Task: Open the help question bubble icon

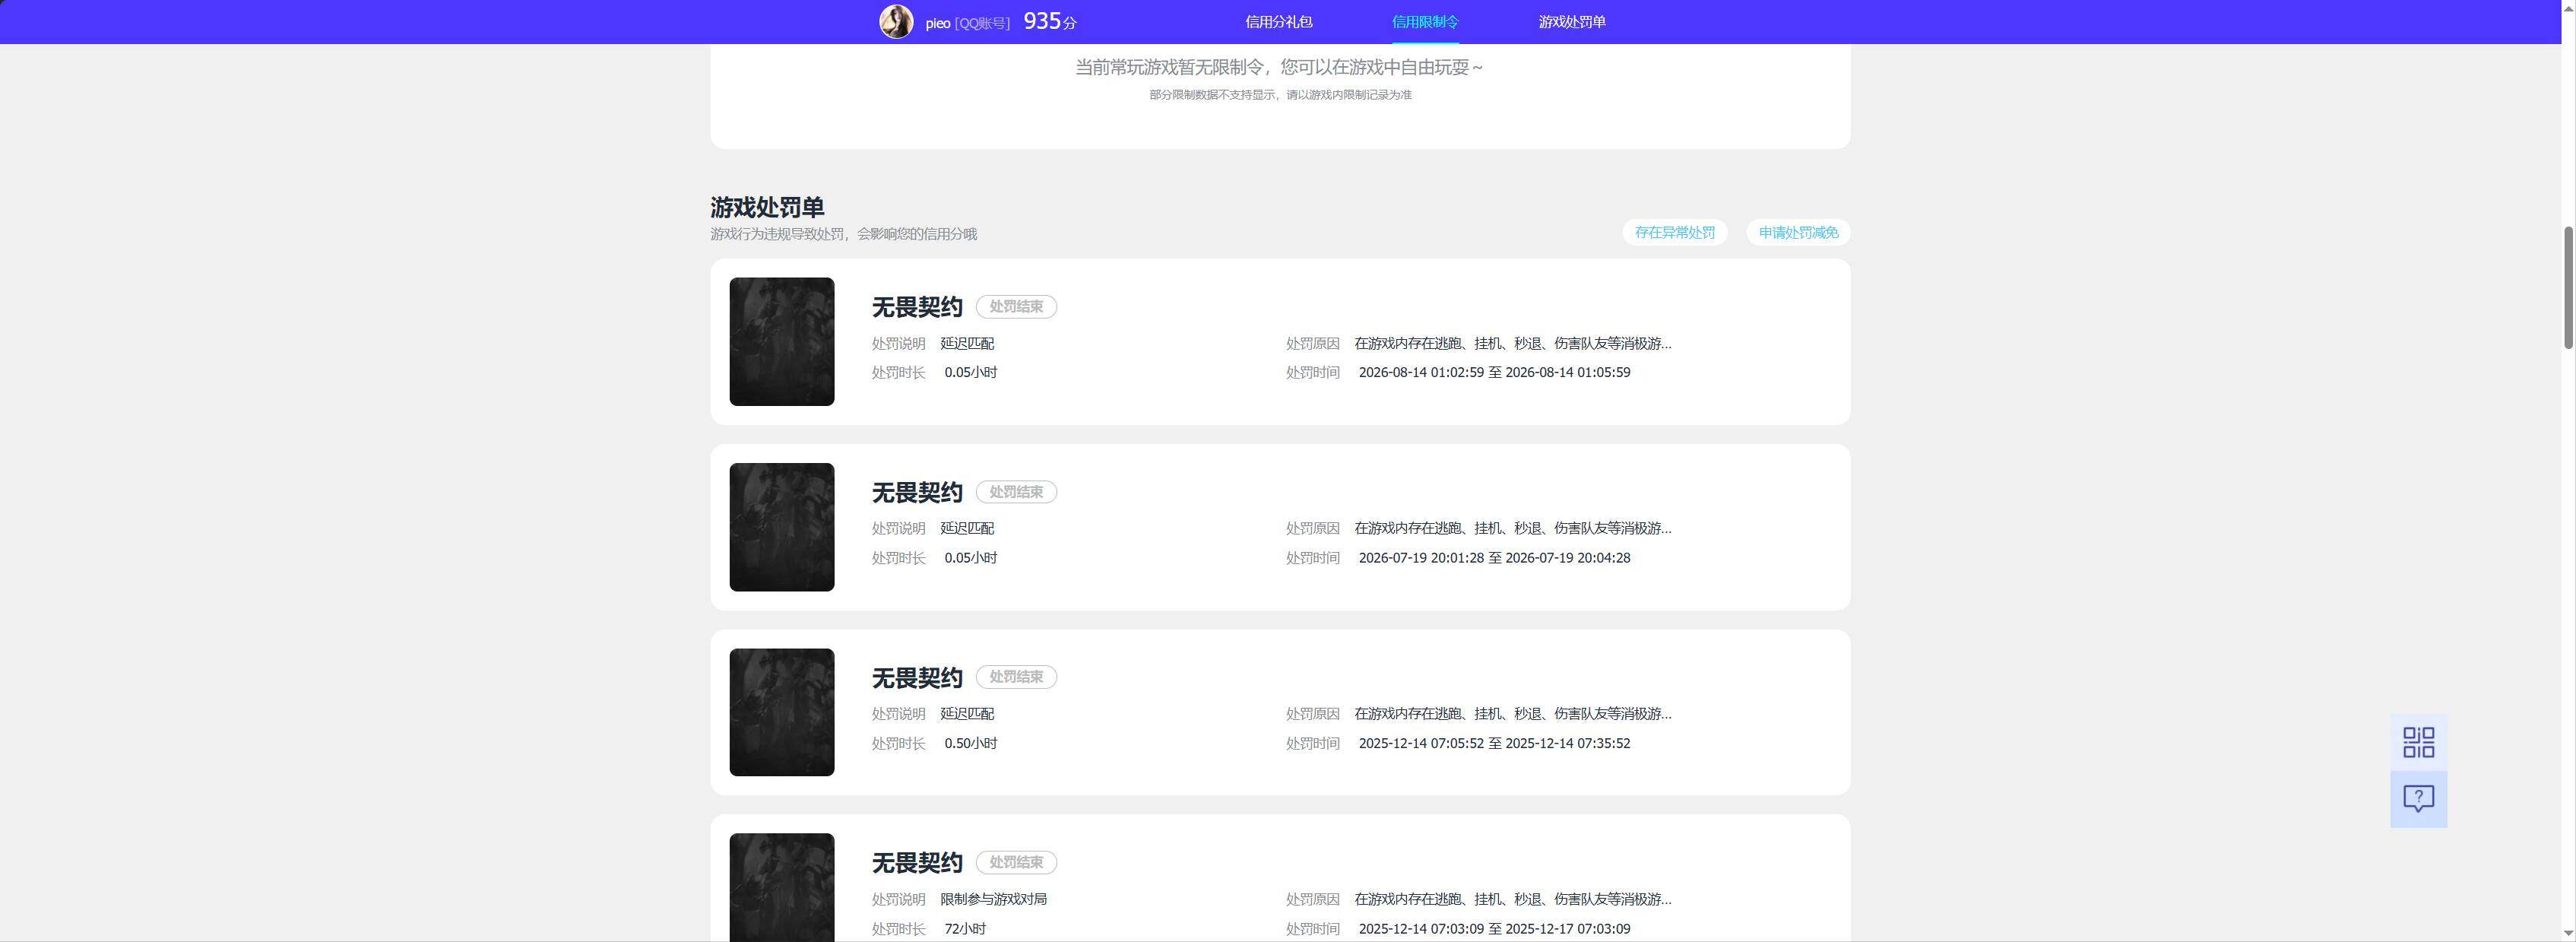Action: pyautogui.click(x=2418, y=798)
